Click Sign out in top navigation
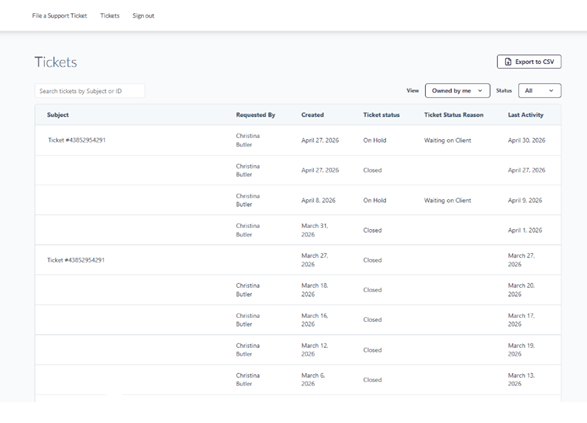 (143, 16)
